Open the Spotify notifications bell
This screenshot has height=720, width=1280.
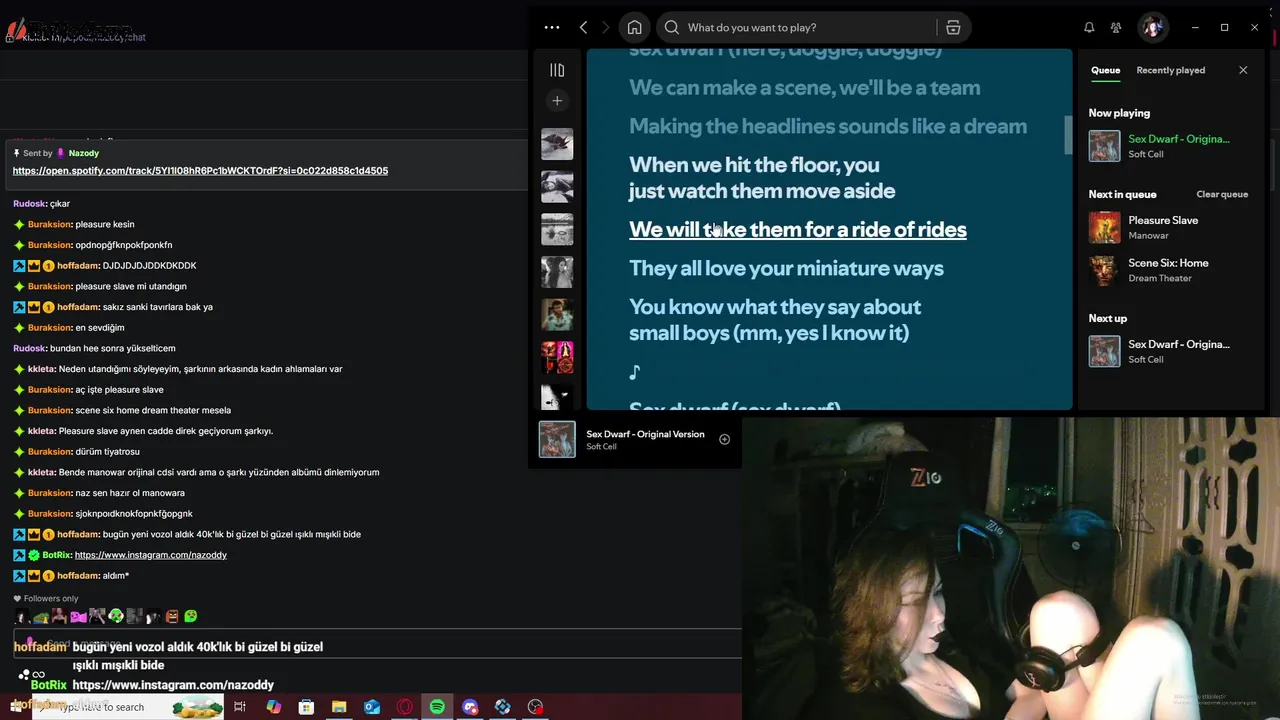click(1089, 28)
